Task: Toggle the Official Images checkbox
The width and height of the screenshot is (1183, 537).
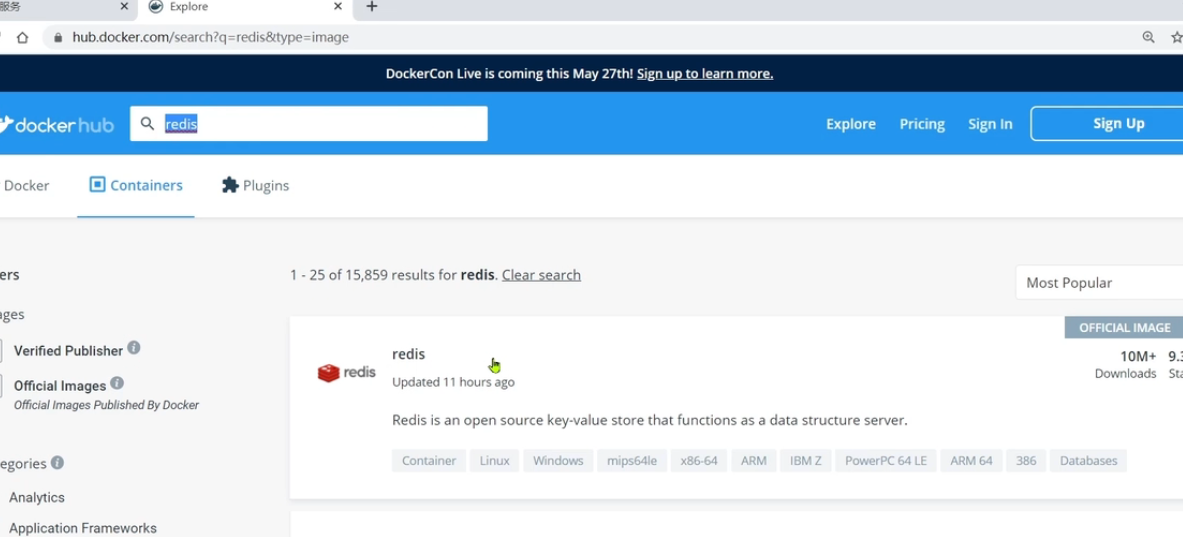Action: coord(0,386)
